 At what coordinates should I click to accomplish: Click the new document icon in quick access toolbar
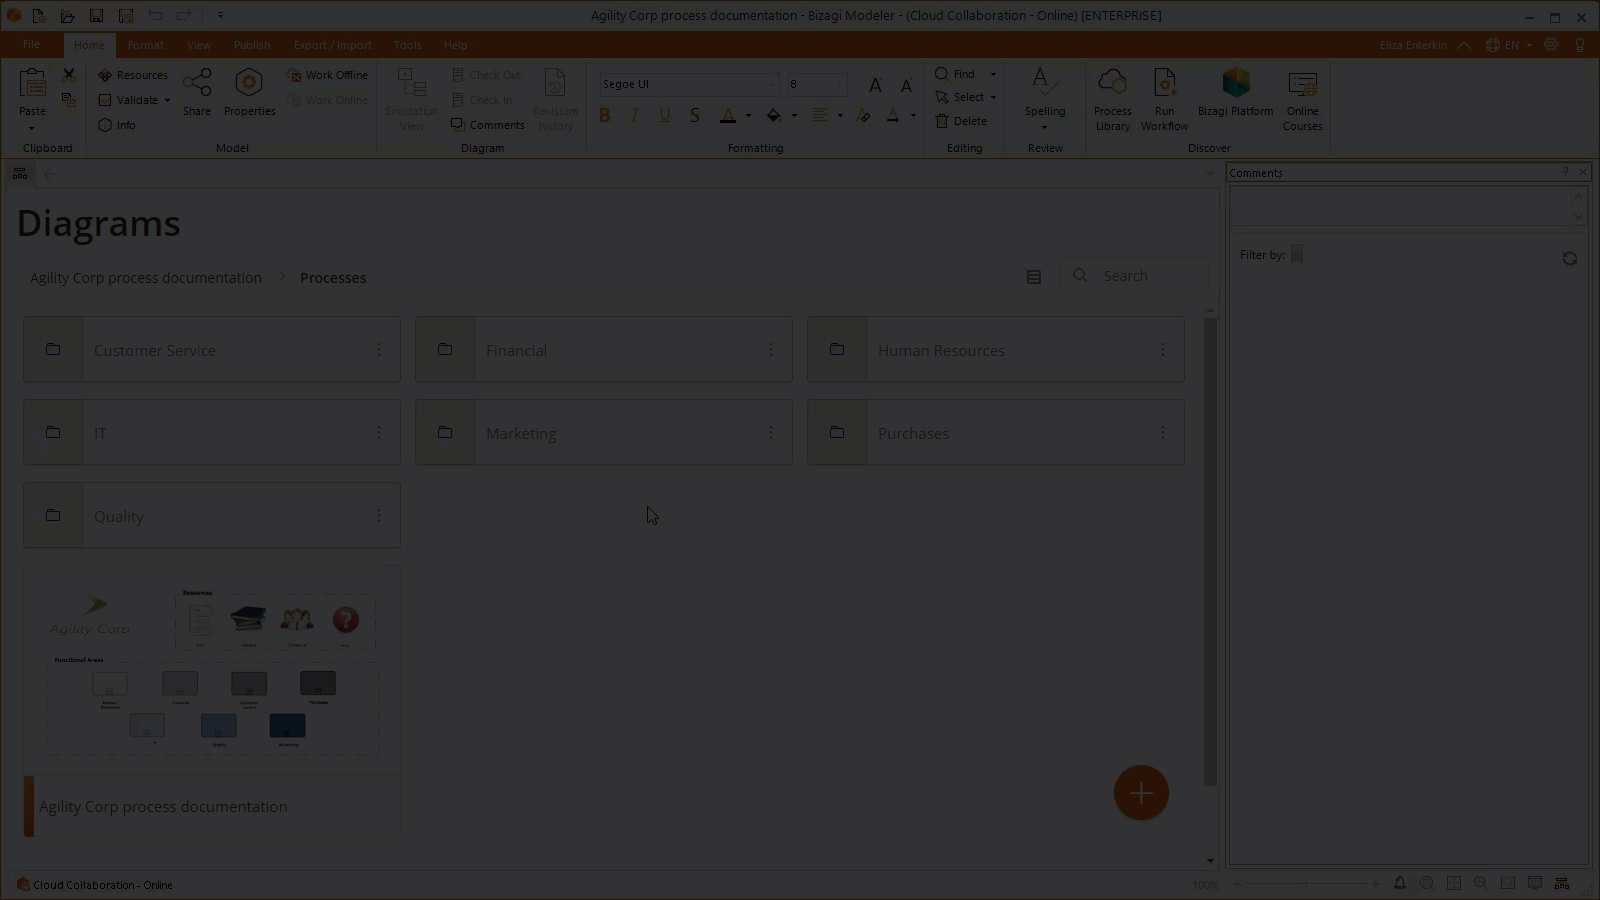tap(38, 16)
